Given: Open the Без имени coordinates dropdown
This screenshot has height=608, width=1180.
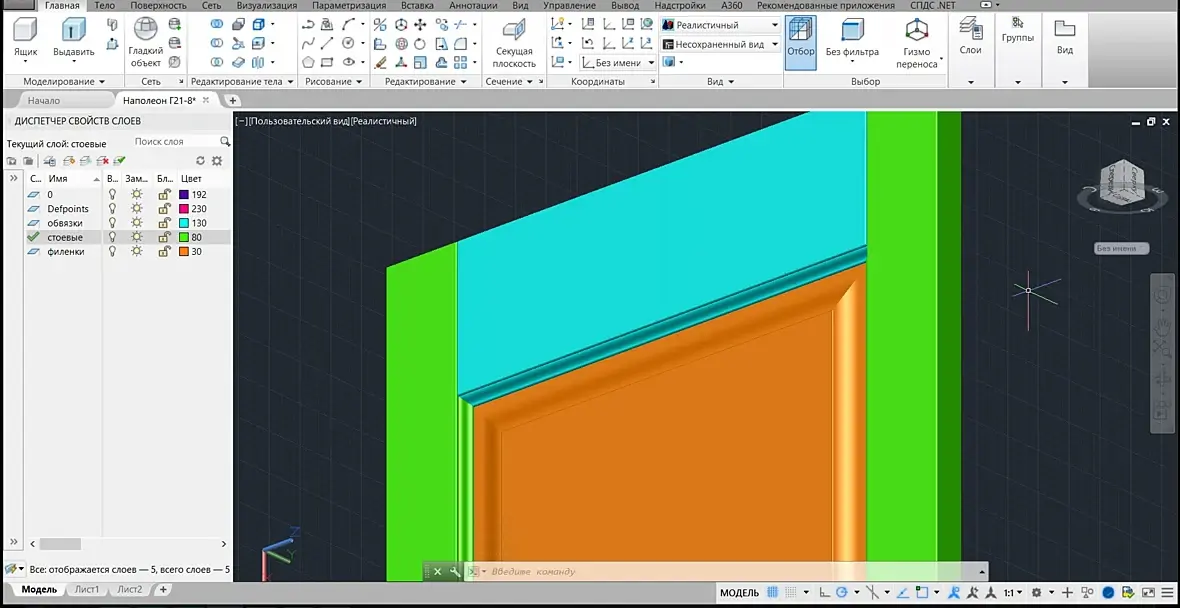Looking at the screenshot, I should [x=618, y=63].
